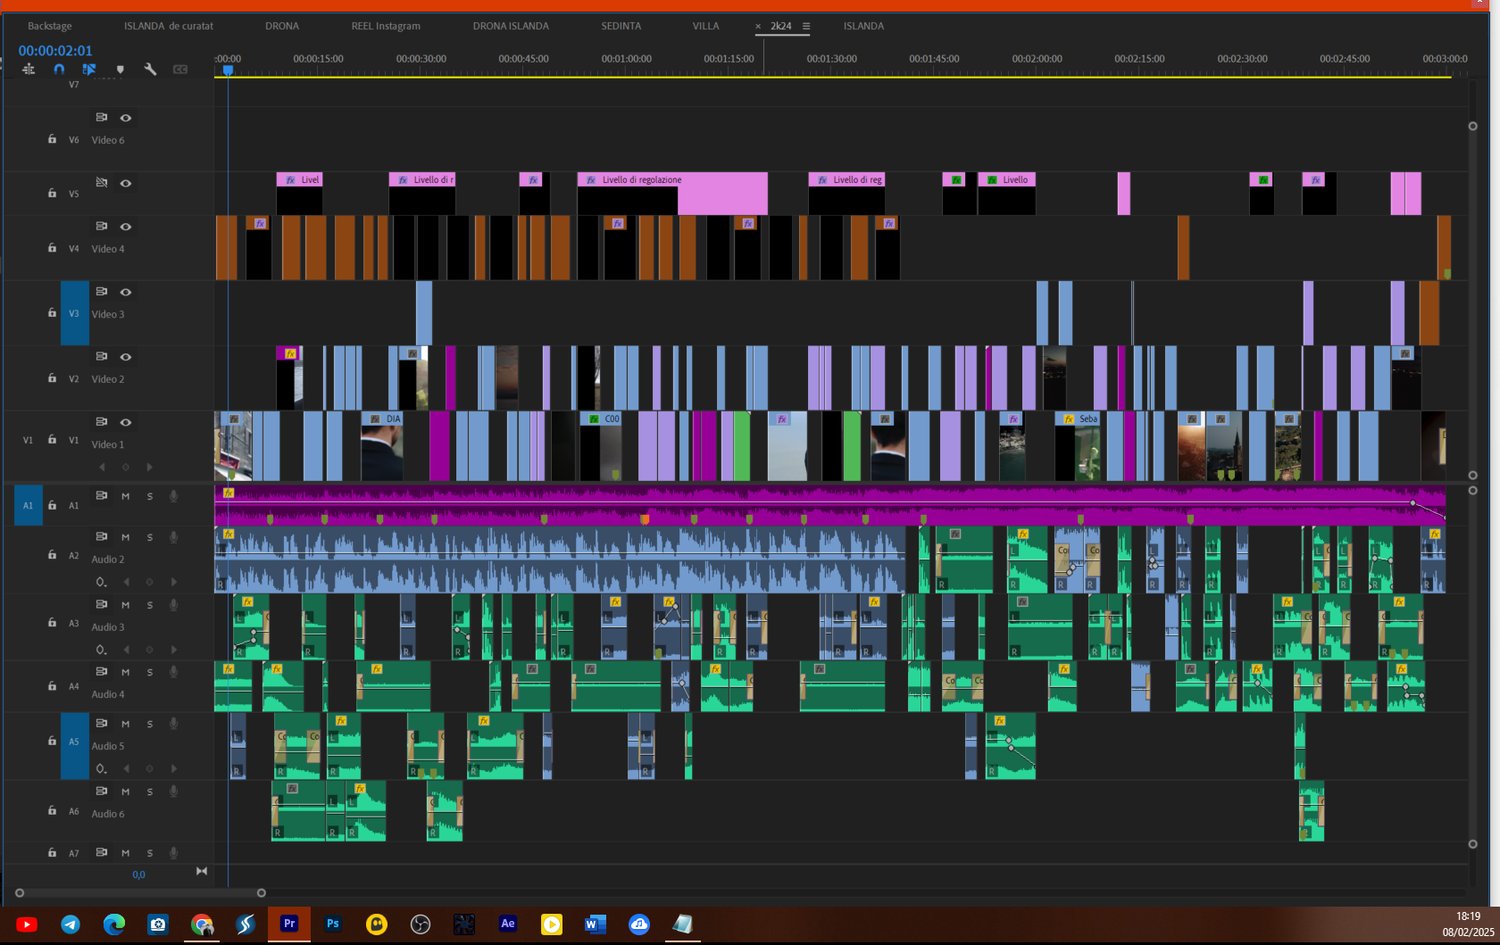
Task: Hide Video 1 track output
Action: [126, 422]
